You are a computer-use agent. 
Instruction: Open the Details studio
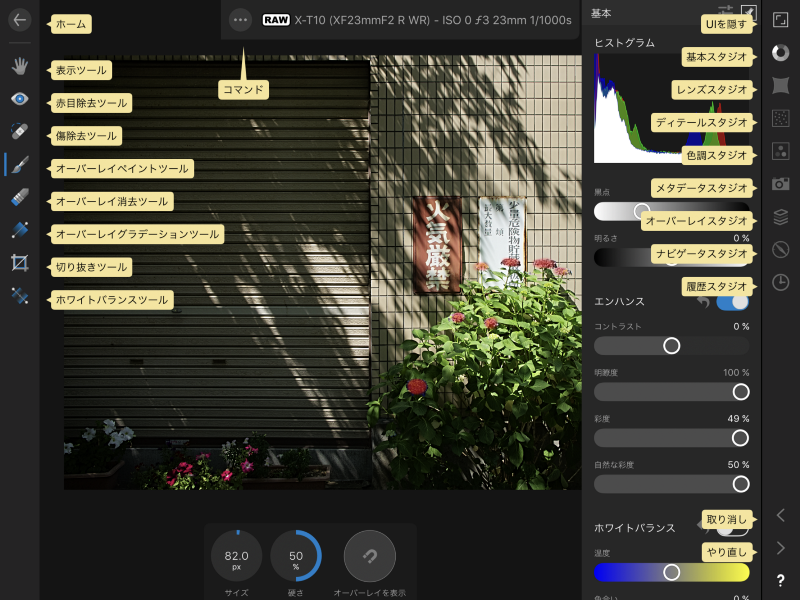pyautogui.click(x=781, y=118)
